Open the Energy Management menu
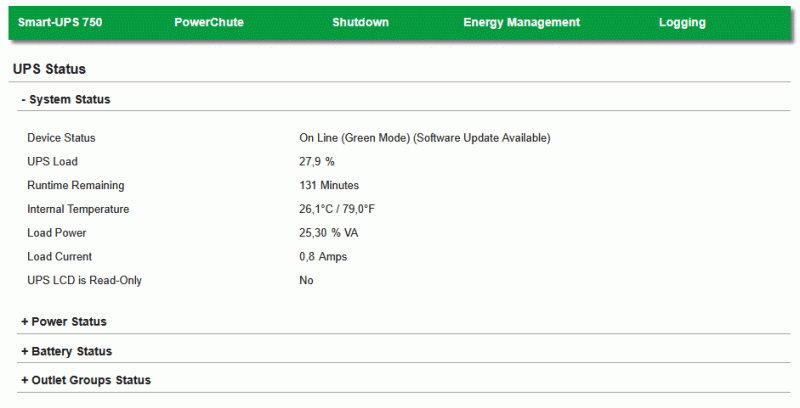 [521, 22]
